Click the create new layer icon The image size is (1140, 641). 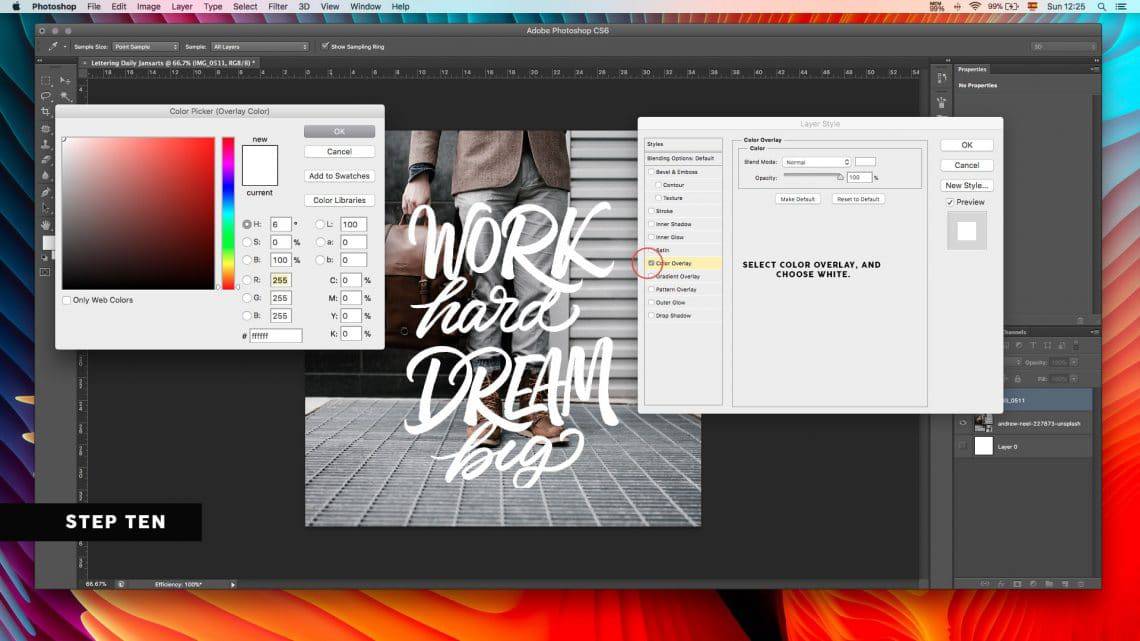pos(1065,584)
